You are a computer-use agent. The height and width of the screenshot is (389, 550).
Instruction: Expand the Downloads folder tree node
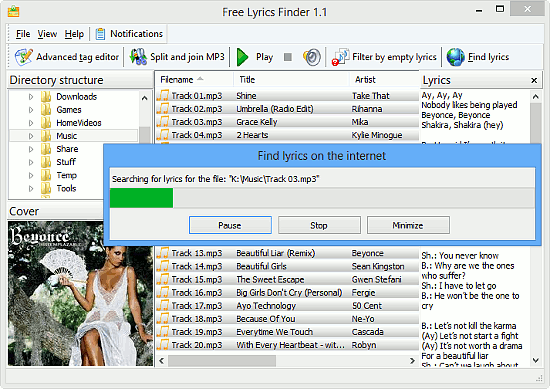pos(31,97)
